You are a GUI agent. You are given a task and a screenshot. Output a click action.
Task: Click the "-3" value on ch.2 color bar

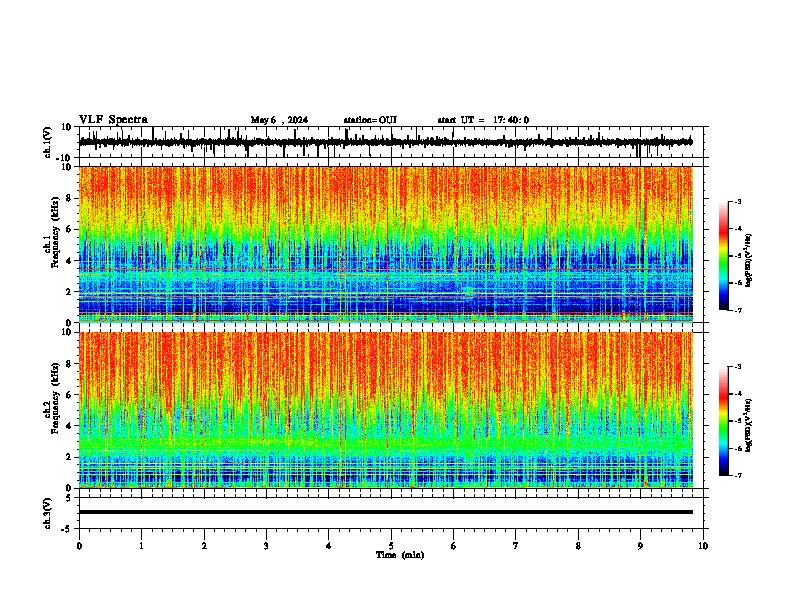(x=738, y=367)
